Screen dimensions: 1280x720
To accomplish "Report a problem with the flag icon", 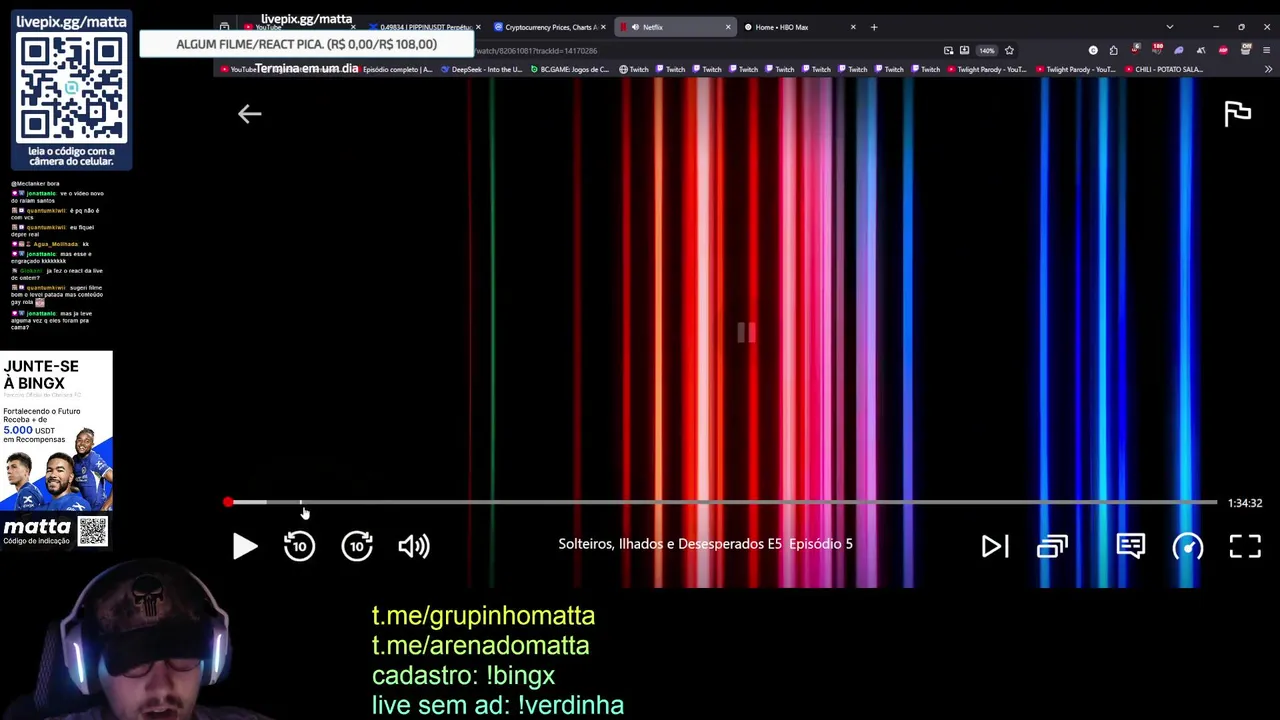I will click(1238, 114).
